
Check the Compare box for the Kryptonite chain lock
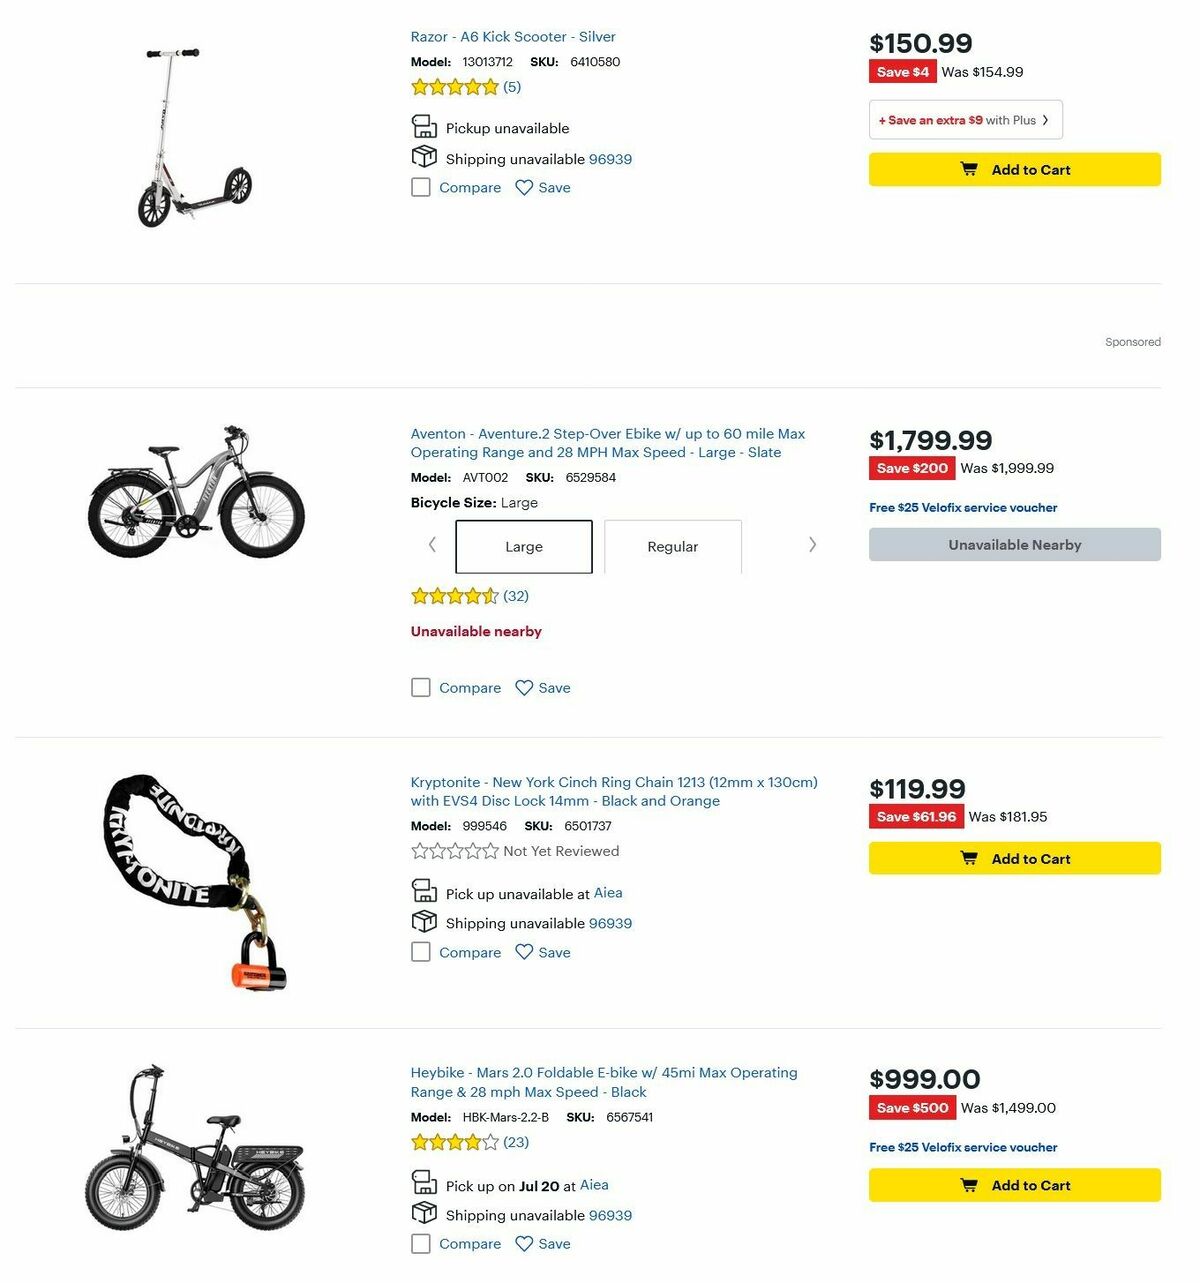[x=421, y=952]
